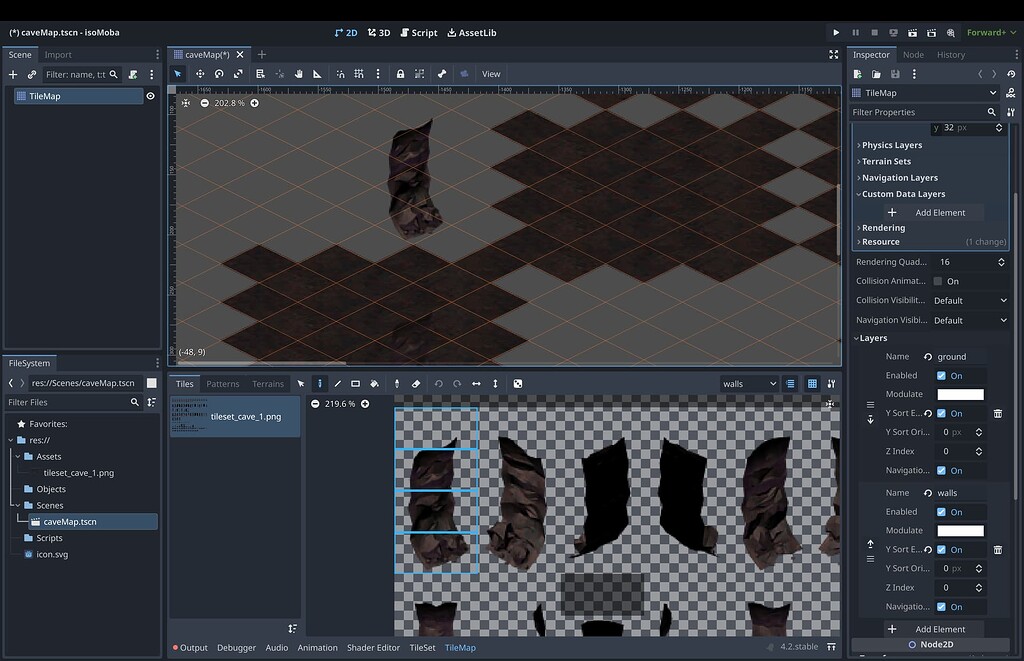Screen dimensions: 1024x661
Task: Toggle TileMap visibility eye in the Scene panel
Action: pyautogui.click(x=150, y=96)
